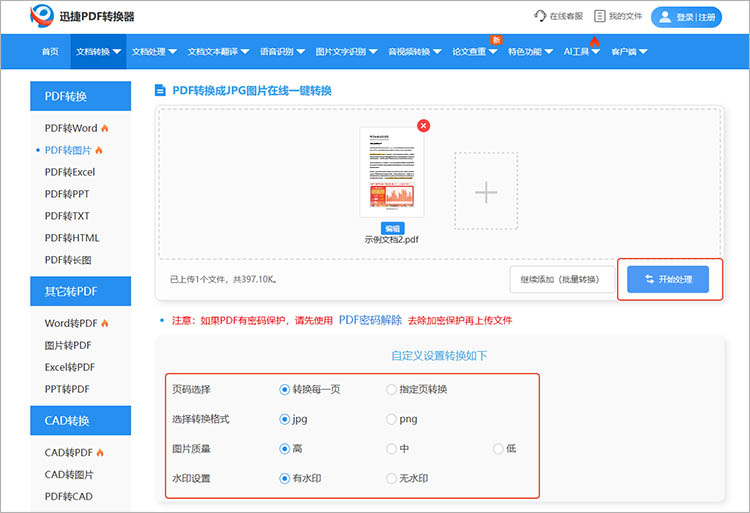Open PDF转TXT in sidebar

pyautogui.click(x=67, y=216)
